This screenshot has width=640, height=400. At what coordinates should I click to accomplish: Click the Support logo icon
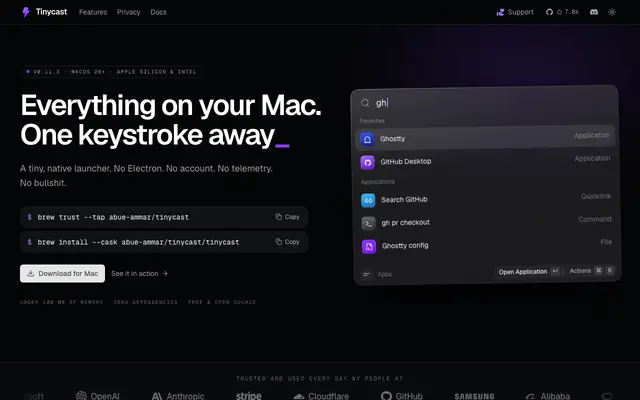click(500, 12)
